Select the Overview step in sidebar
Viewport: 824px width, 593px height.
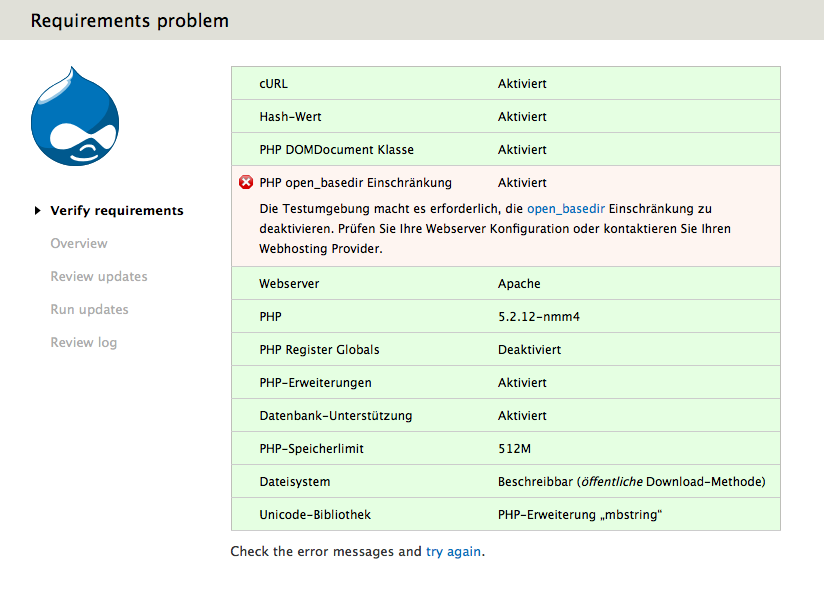pos(79,244)
